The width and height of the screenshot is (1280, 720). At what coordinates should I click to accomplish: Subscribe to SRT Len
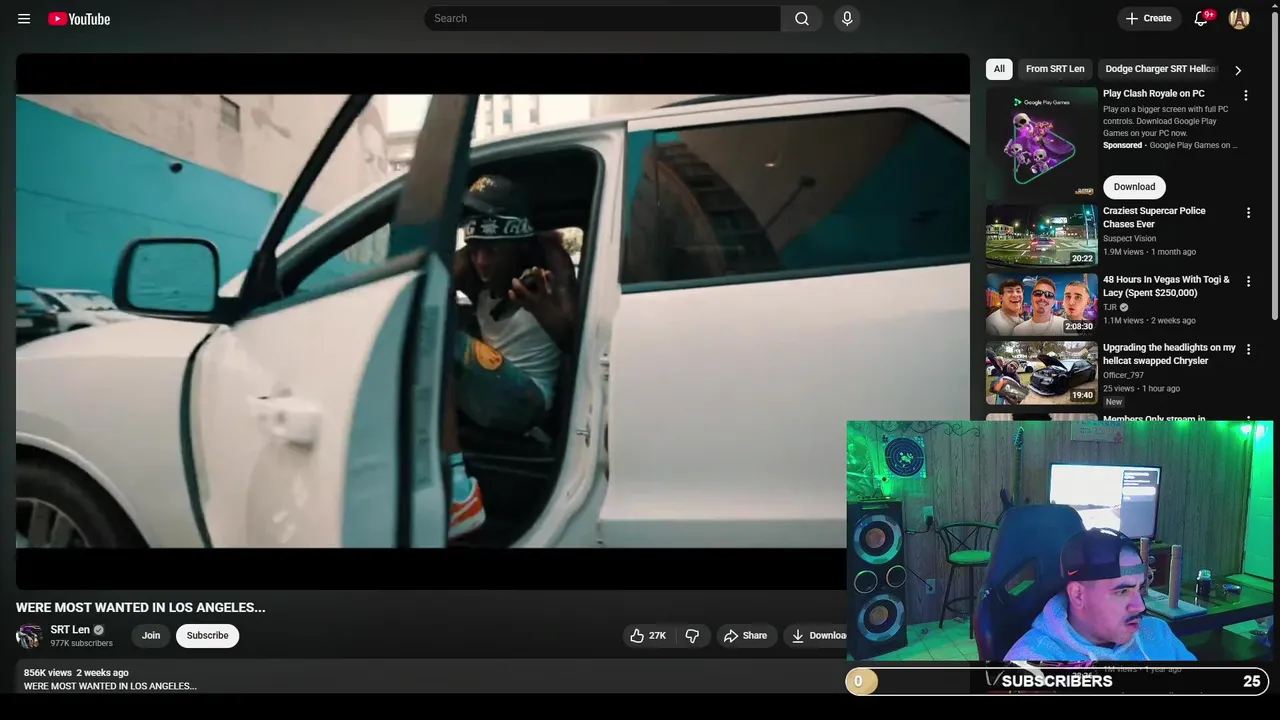207,636
